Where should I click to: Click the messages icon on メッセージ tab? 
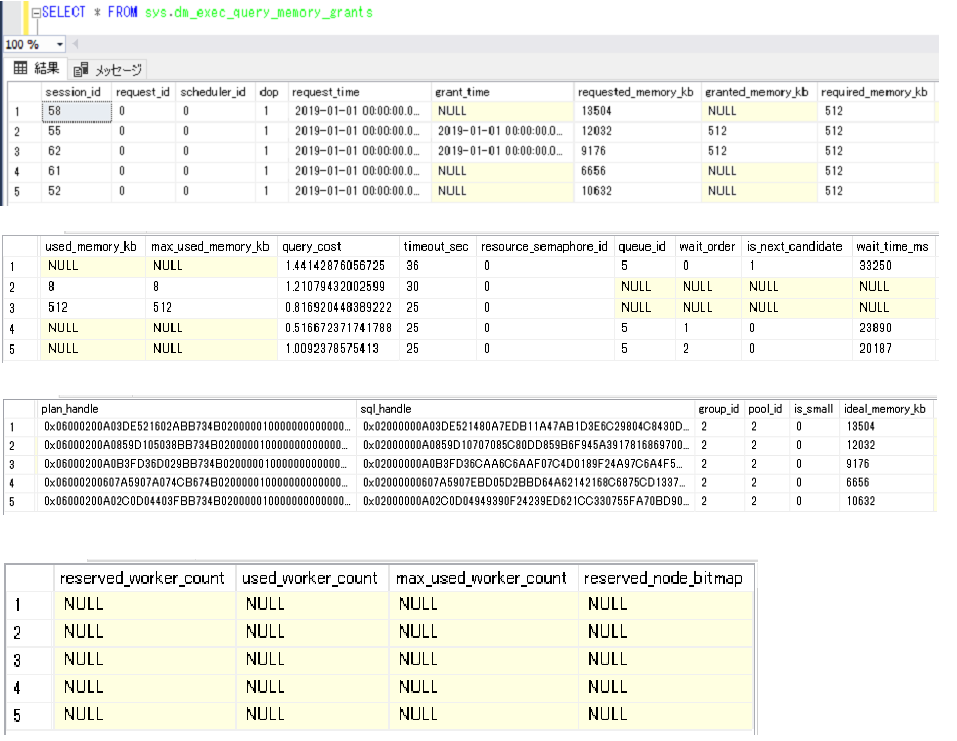81,70
